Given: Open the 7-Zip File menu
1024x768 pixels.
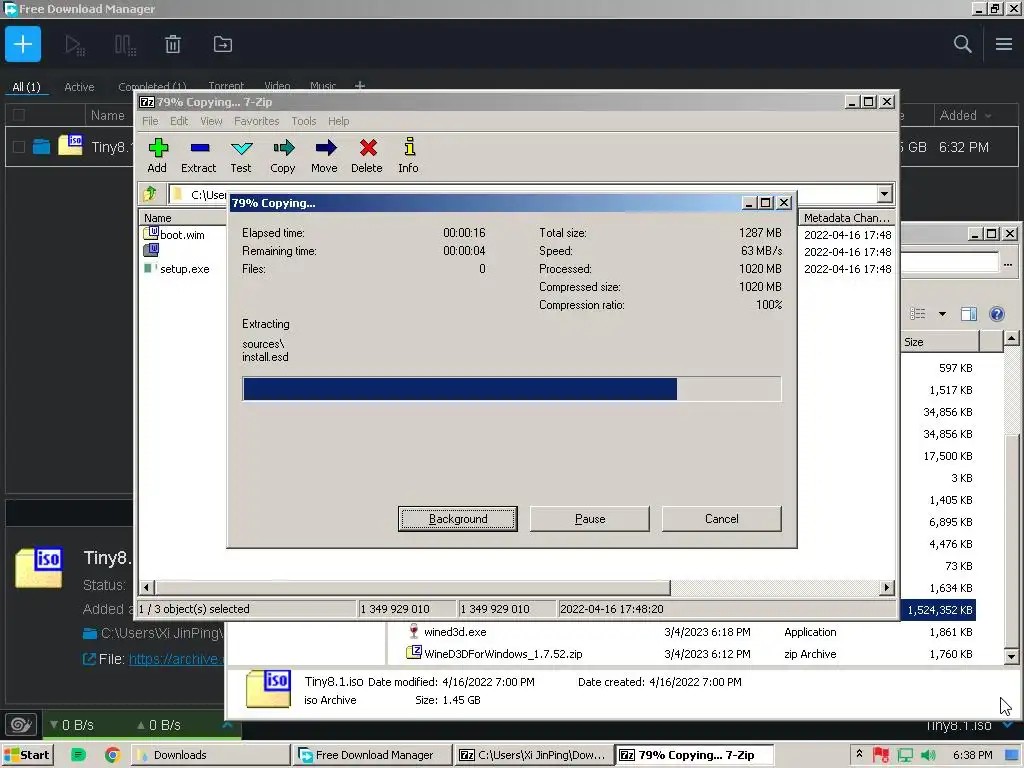Looking at the screenshot, I should (150, 121).
